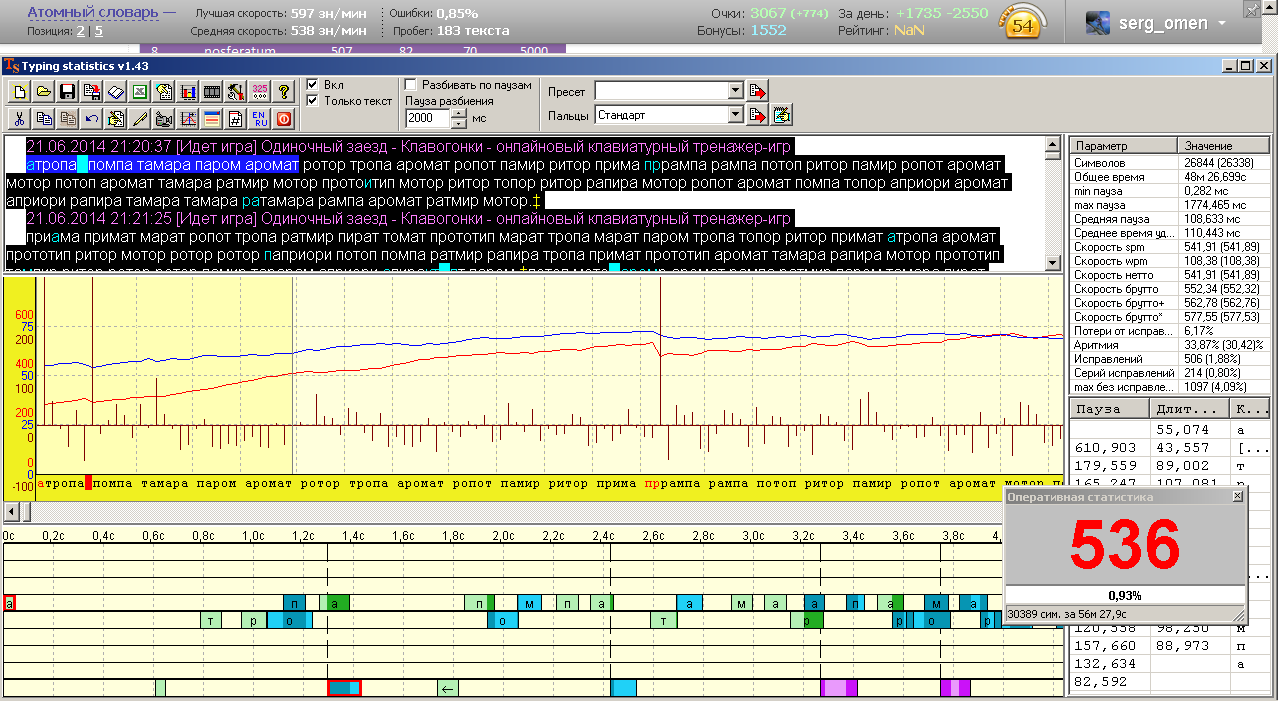Click the Excel export icon
Image resolution: width=1278 pixels, height=704 pixels.
[x=139, y=92]
